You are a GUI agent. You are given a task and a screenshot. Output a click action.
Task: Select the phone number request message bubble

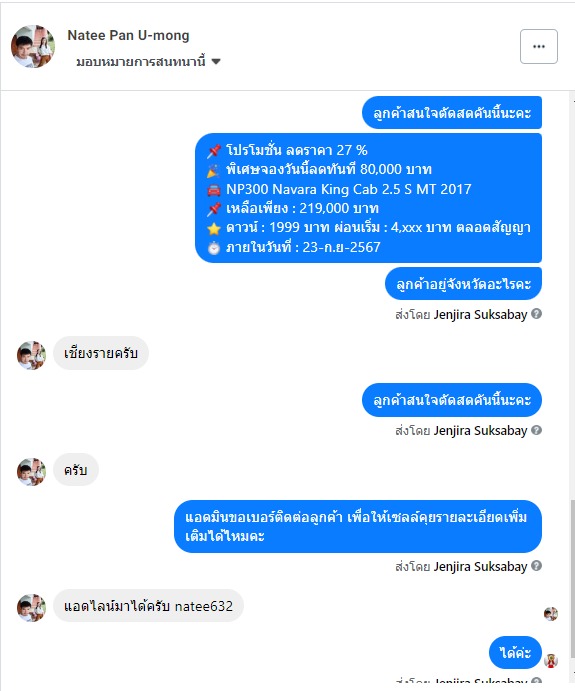pos(358,526)
